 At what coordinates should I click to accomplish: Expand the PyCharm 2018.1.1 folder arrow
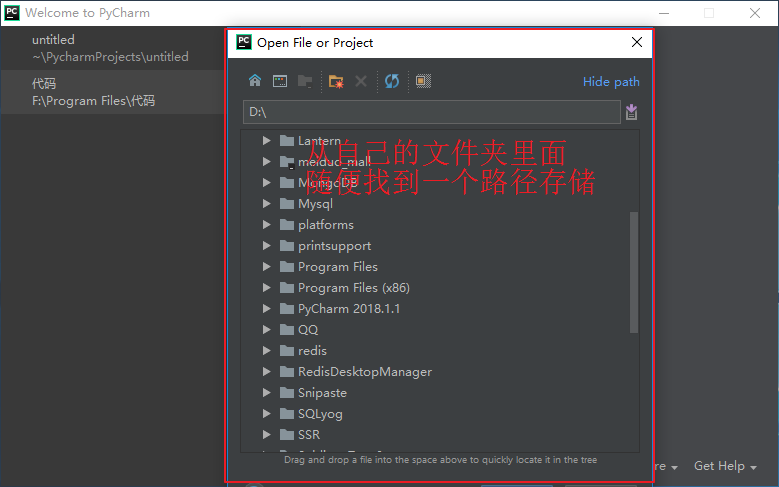(x=267, y=309)
